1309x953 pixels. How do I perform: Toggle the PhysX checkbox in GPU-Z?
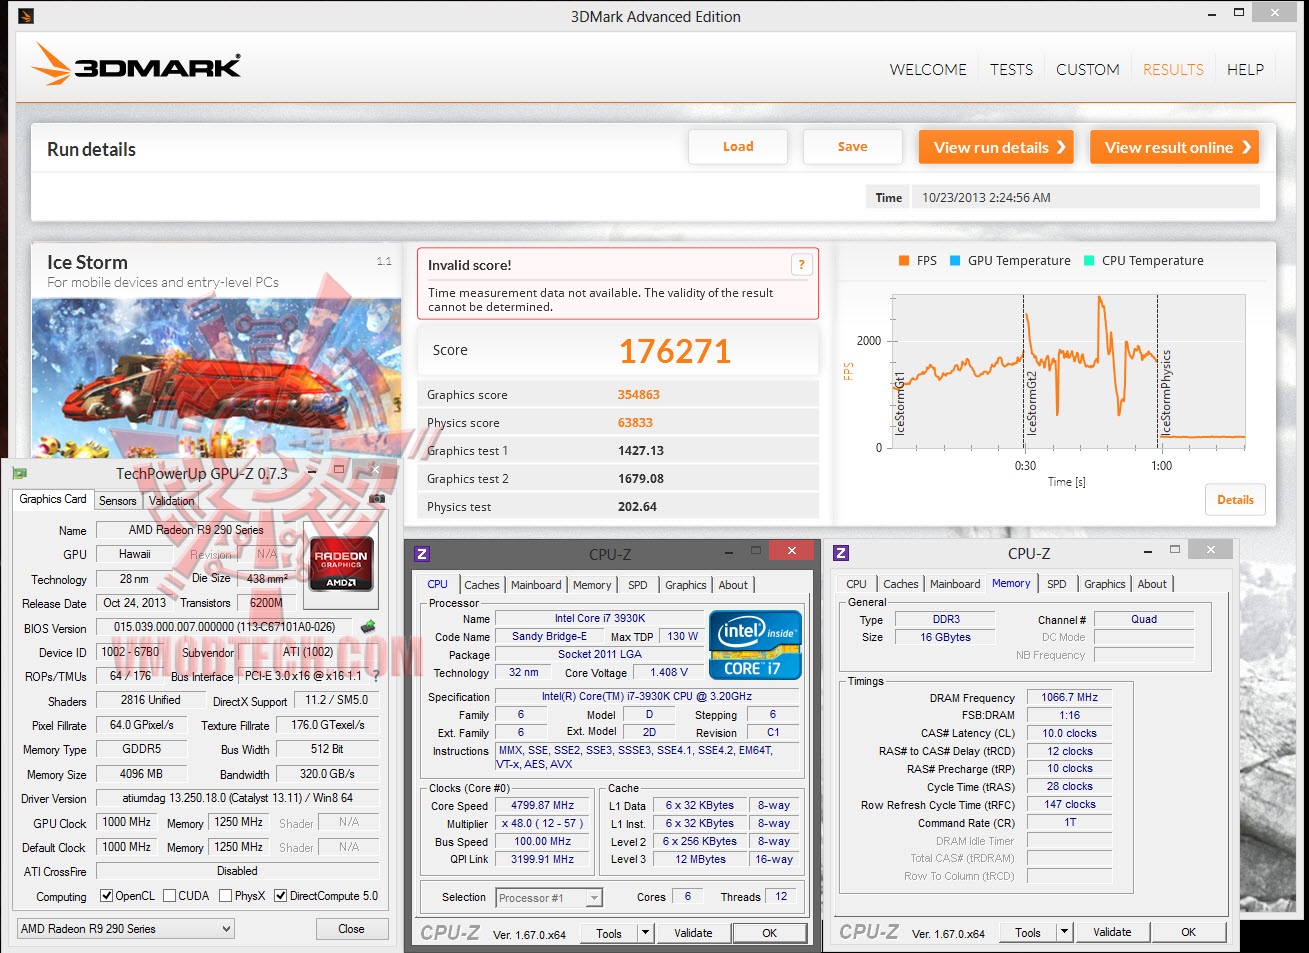tap(225, 896)
